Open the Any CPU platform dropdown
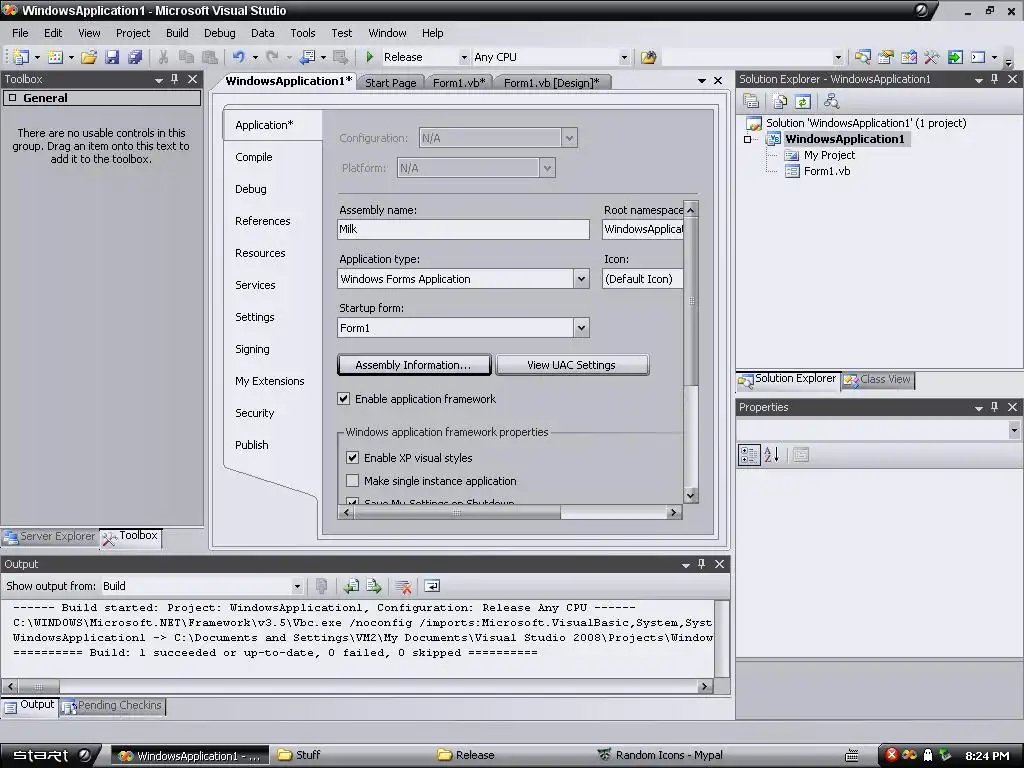The height and width of the screenshot is (768, 1024). click(x=624, y=57)
